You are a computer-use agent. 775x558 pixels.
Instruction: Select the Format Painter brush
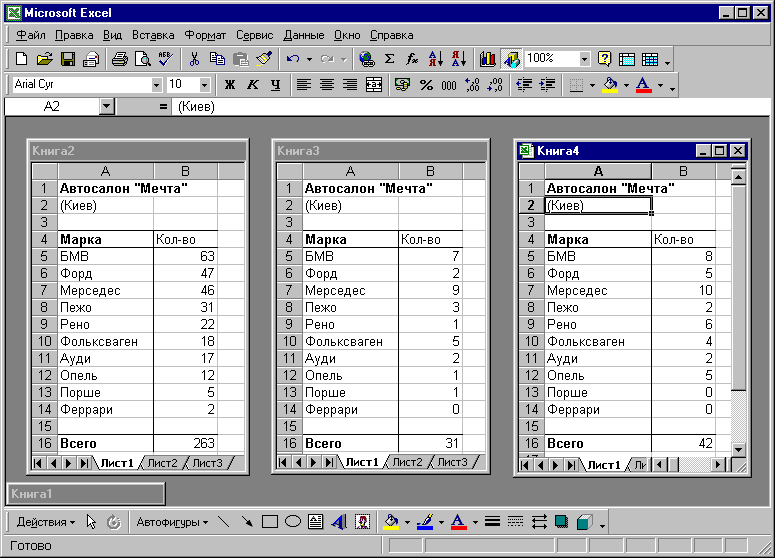[x=264, y=59]
